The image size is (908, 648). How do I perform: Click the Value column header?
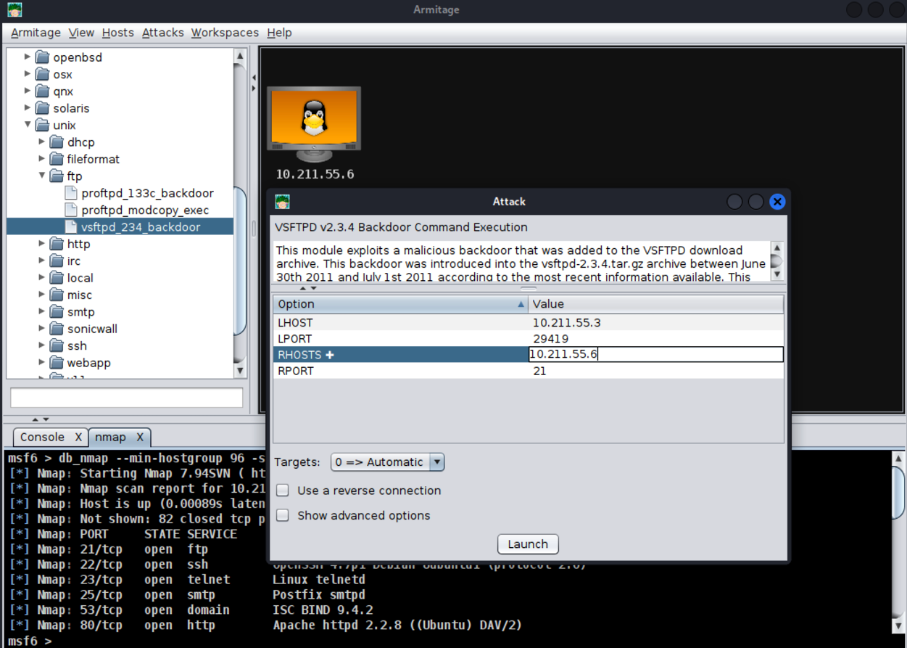[x=656, y=304]
